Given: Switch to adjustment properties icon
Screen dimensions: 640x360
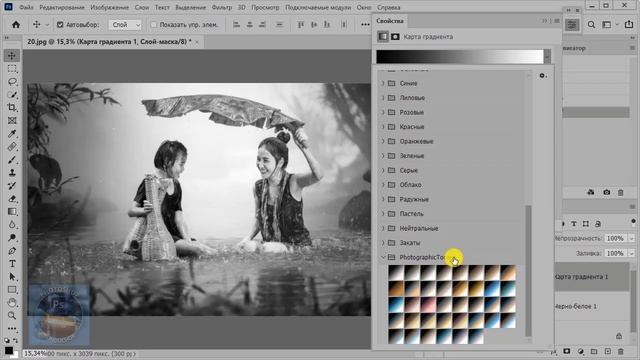Looking at the screenshot, I should click(x=383, y=37).
